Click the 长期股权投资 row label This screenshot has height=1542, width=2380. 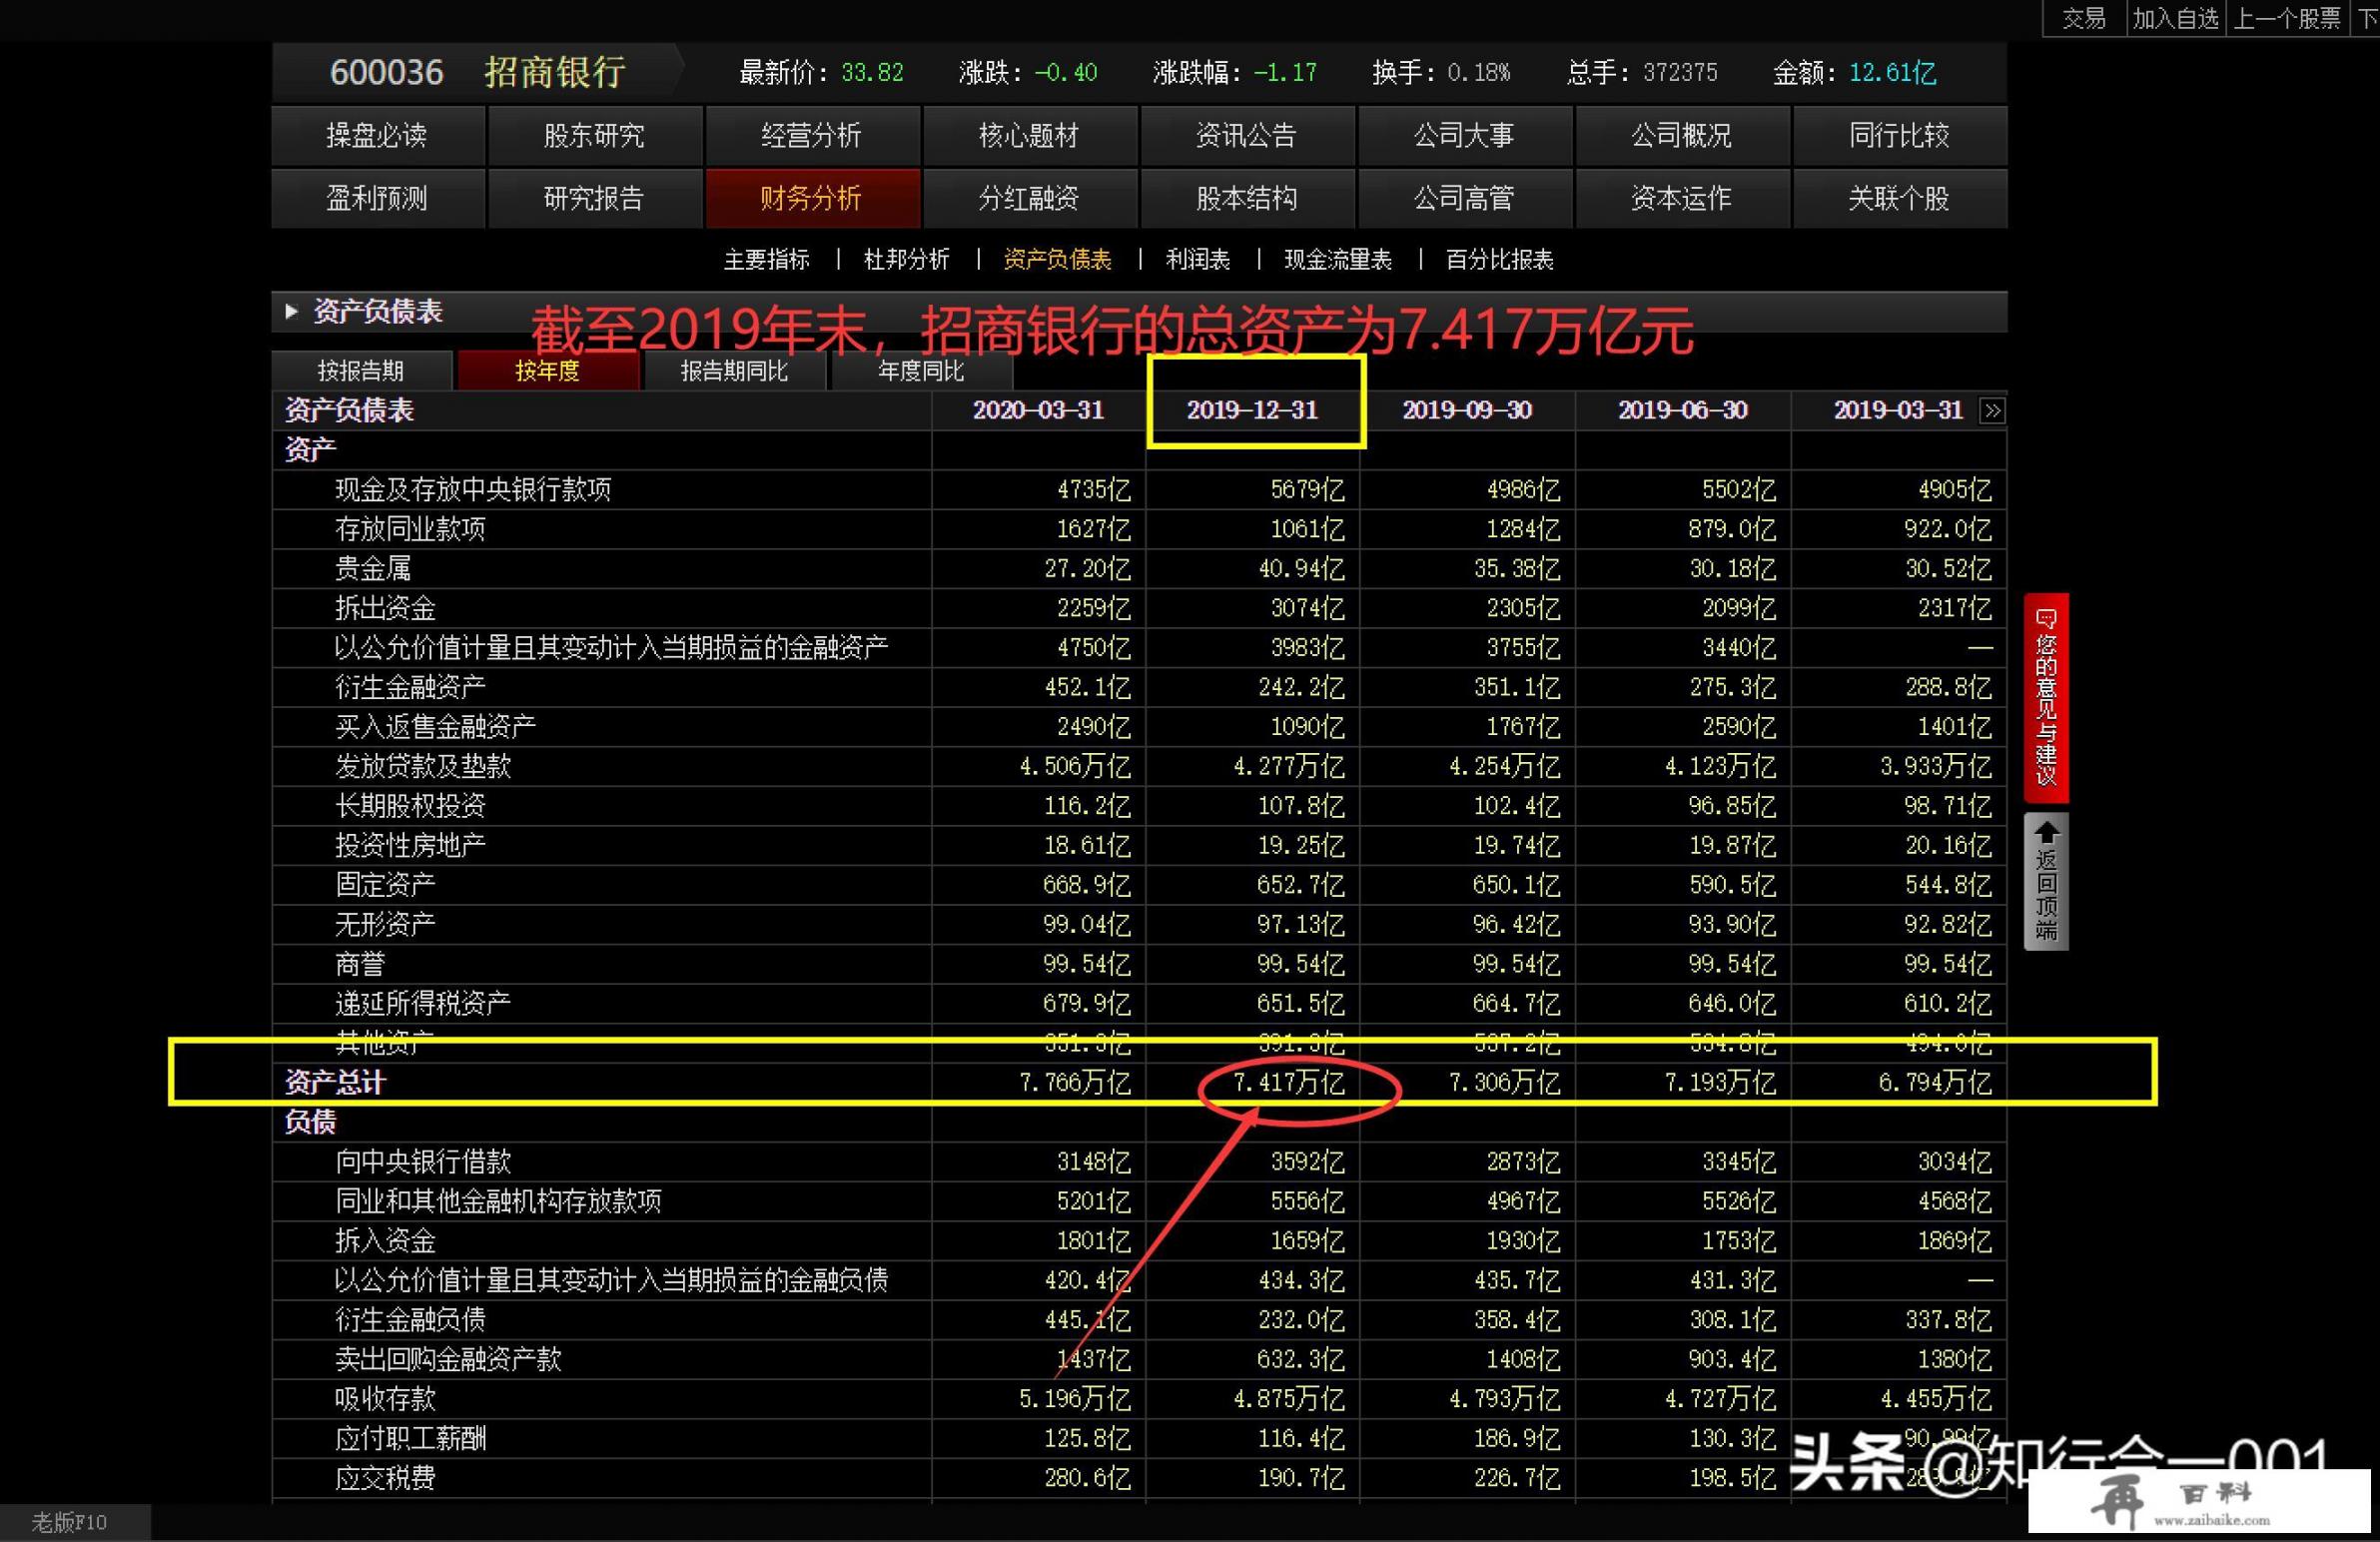[410, 805]
